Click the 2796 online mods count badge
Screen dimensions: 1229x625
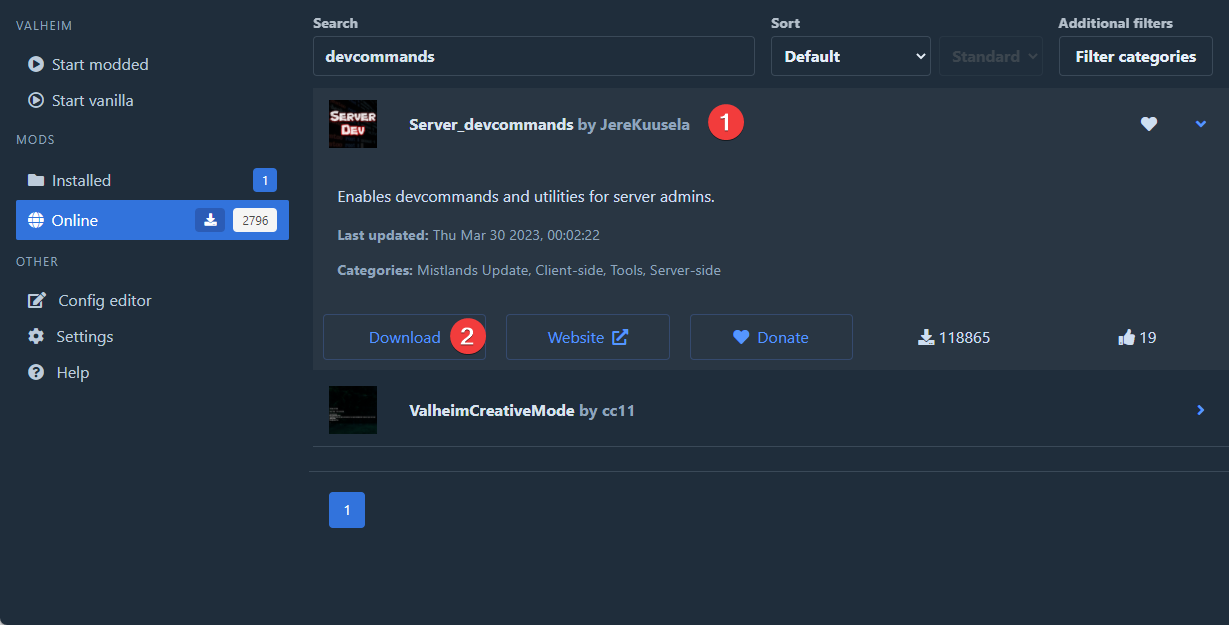255,220
